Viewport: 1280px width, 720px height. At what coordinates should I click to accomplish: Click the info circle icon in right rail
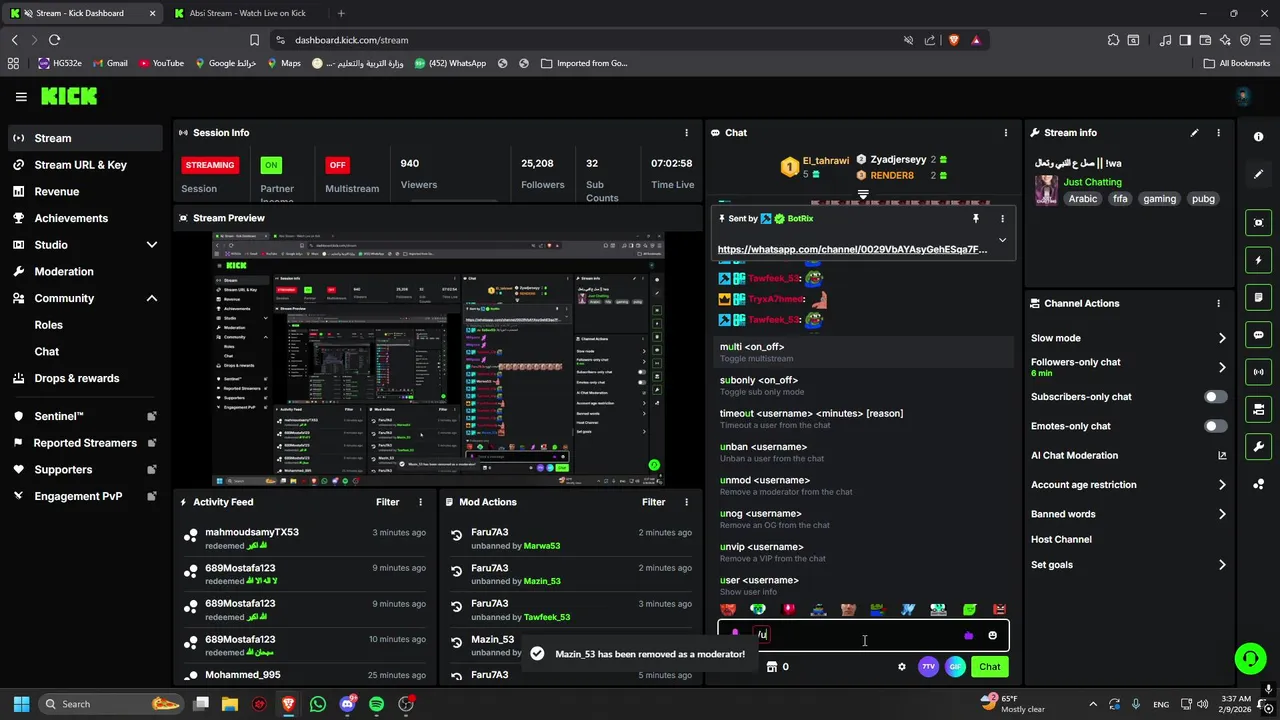pyautogui.click(x=1259, y=136)
